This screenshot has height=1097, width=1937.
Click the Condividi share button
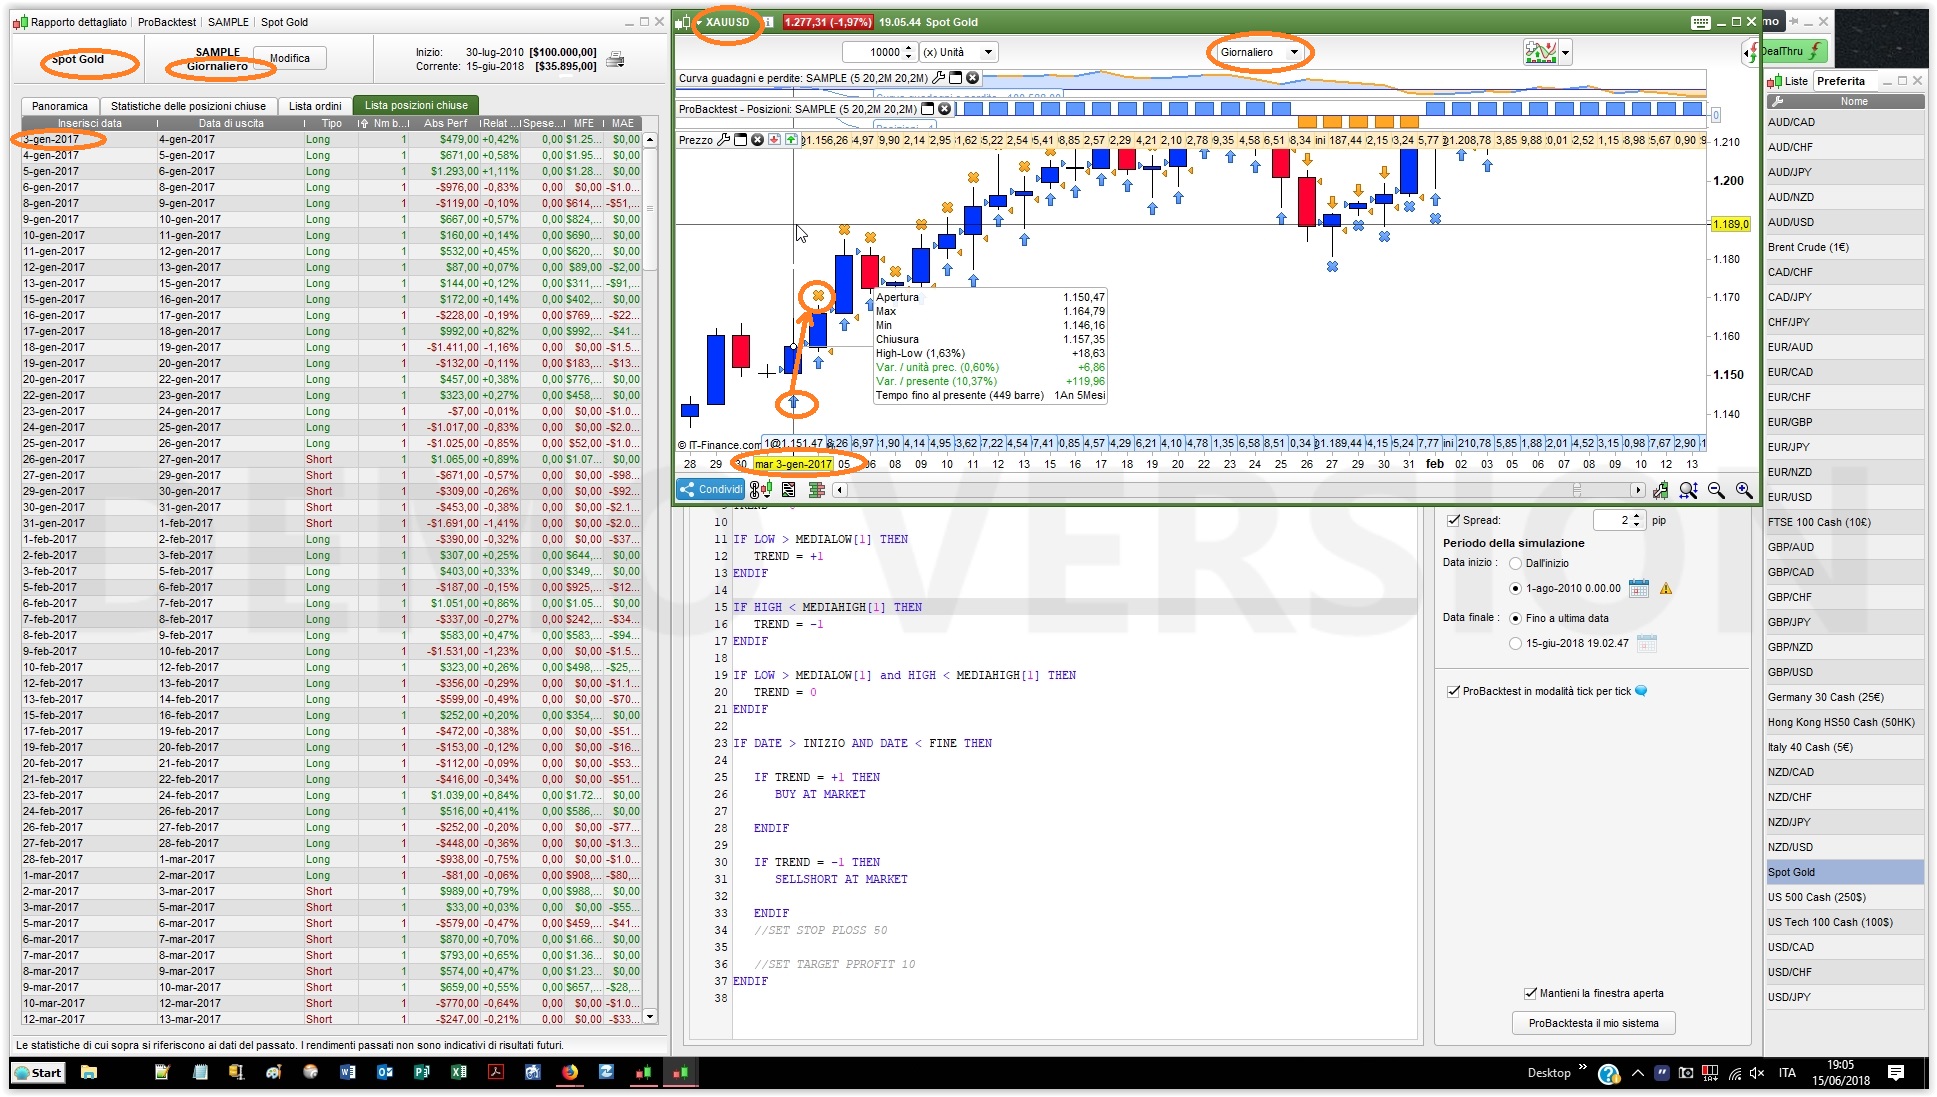click(710, 489)
